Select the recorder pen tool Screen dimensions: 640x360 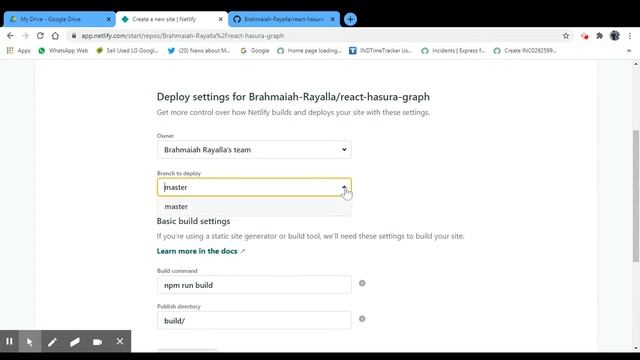(x=52, y=341)
